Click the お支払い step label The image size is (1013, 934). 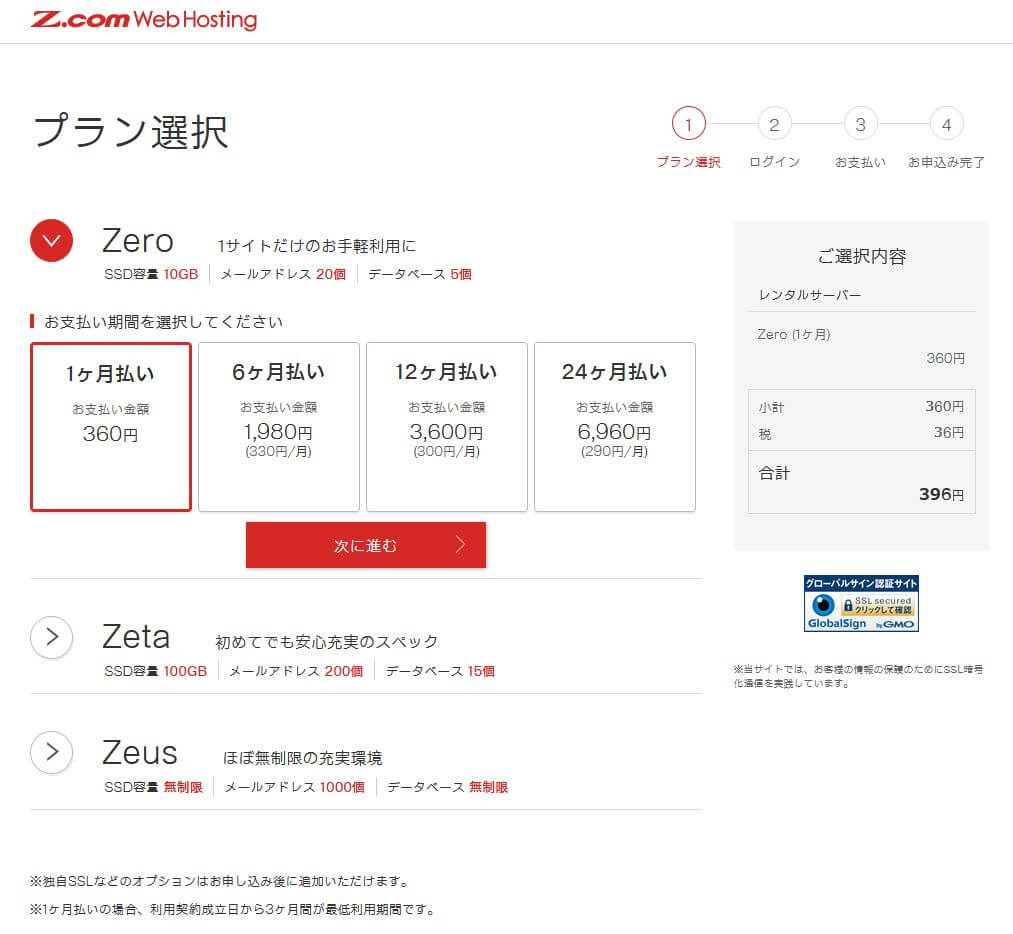[x=860, y=162]
